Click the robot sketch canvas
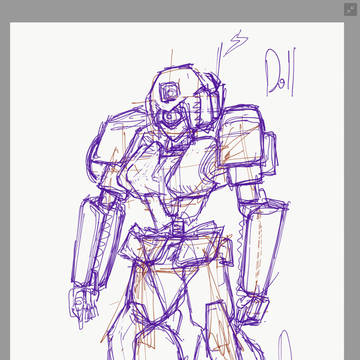 pos(177,191)
